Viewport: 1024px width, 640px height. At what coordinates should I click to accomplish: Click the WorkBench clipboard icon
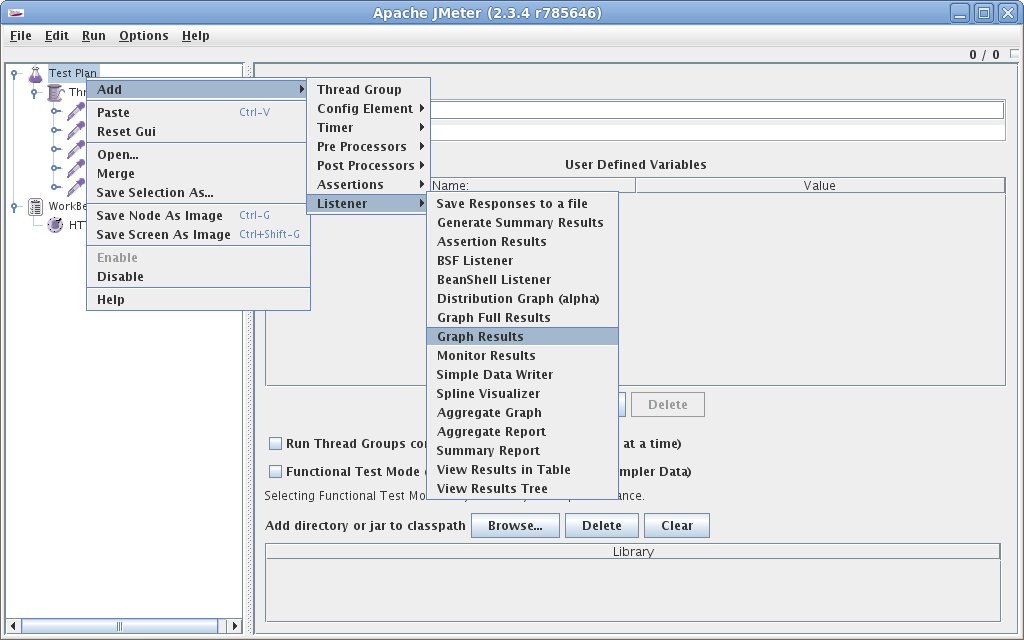tap(35, 206)
